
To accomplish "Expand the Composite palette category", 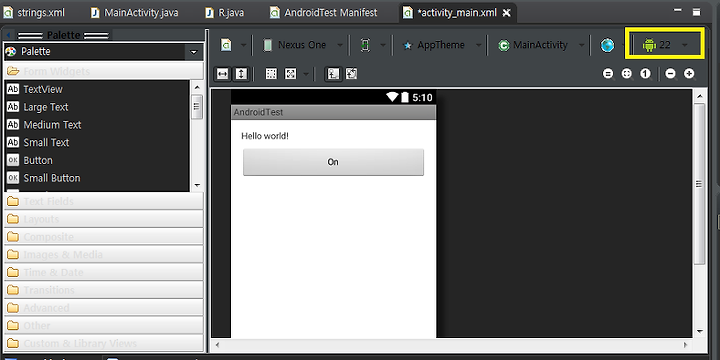I will 104,236.
